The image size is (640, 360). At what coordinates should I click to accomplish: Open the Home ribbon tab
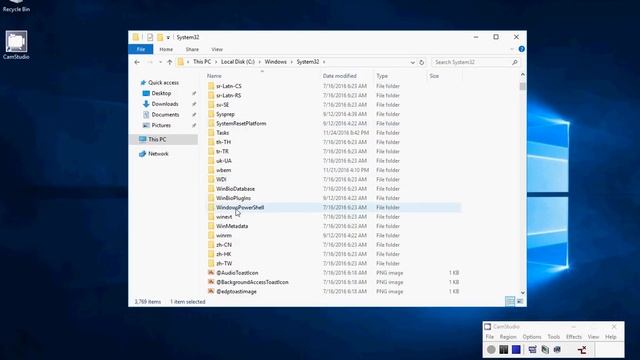[x=166, y=49]
